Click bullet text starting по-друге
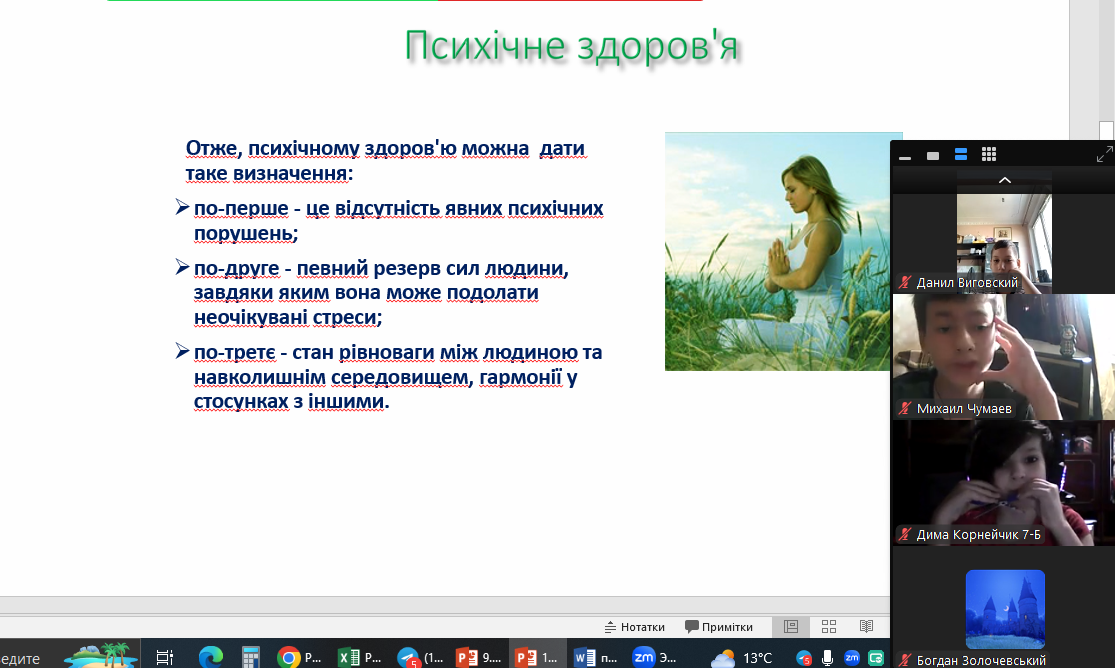Viewport: 1115px width, 668px height. [381, 292]
